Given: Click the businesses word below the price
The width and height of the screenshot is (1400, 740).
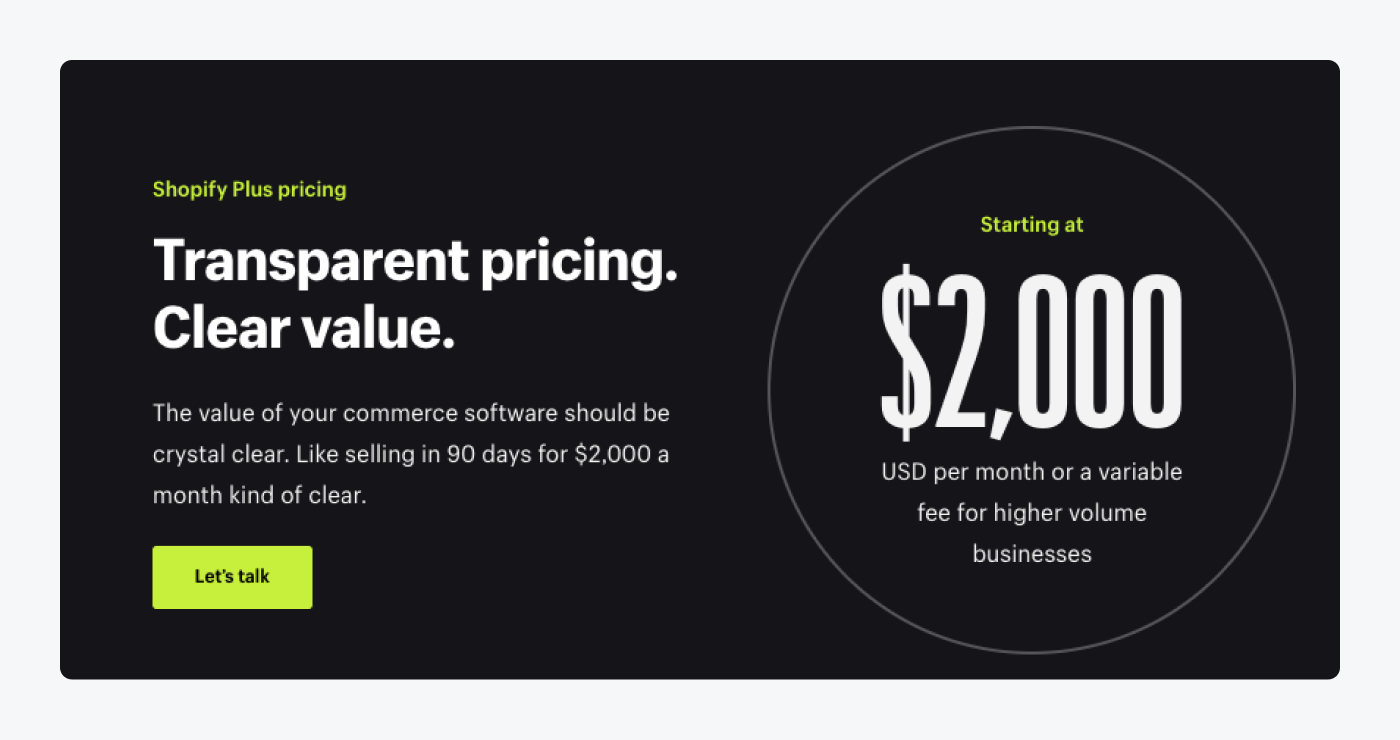Looking at the screenshot, I should click(1031, 553).
